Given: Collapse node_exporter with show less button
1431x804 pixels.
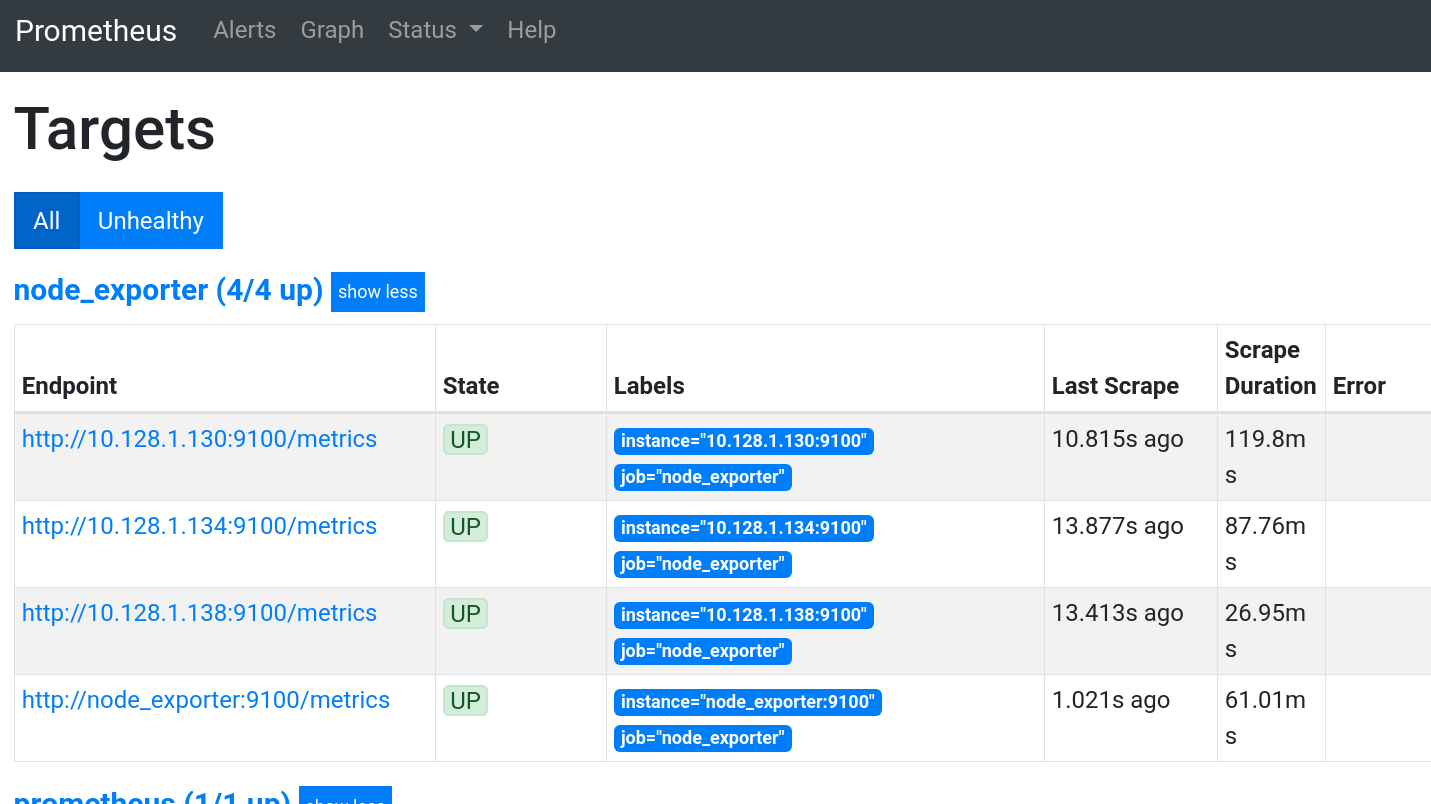Looking at the screenshot, I should pos(377,292).
